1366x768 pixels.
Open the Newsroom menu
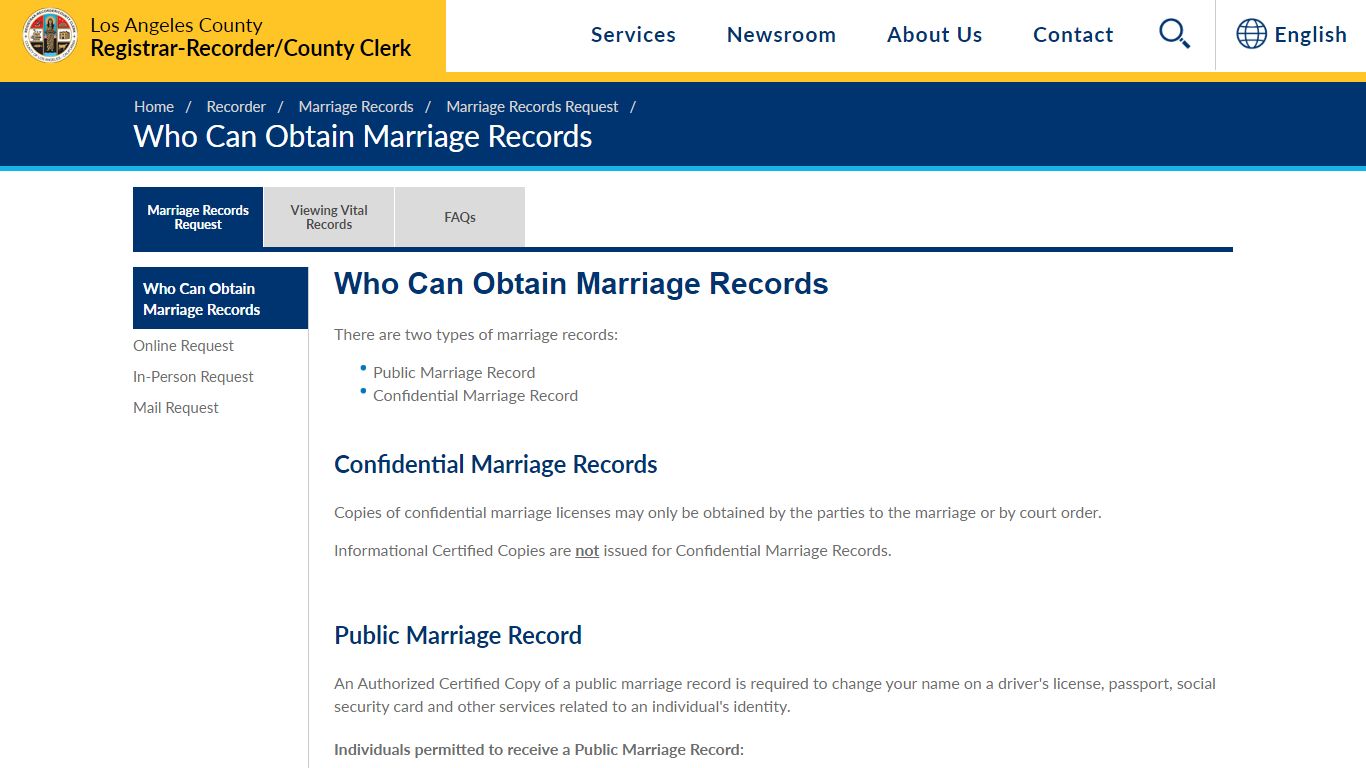click(781, 35)
